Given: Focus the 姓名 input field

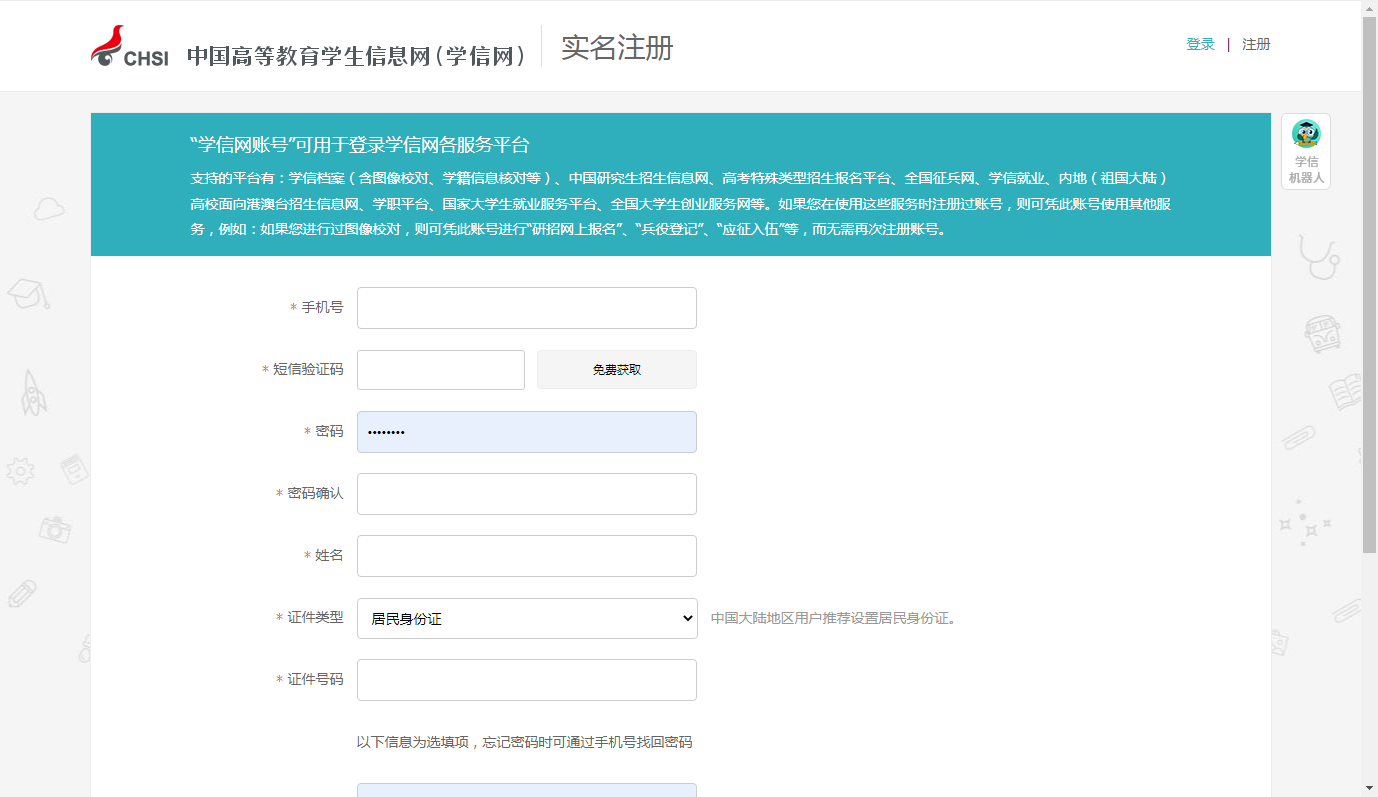Looking at the screenshot, I should click(x=527, y=556).
